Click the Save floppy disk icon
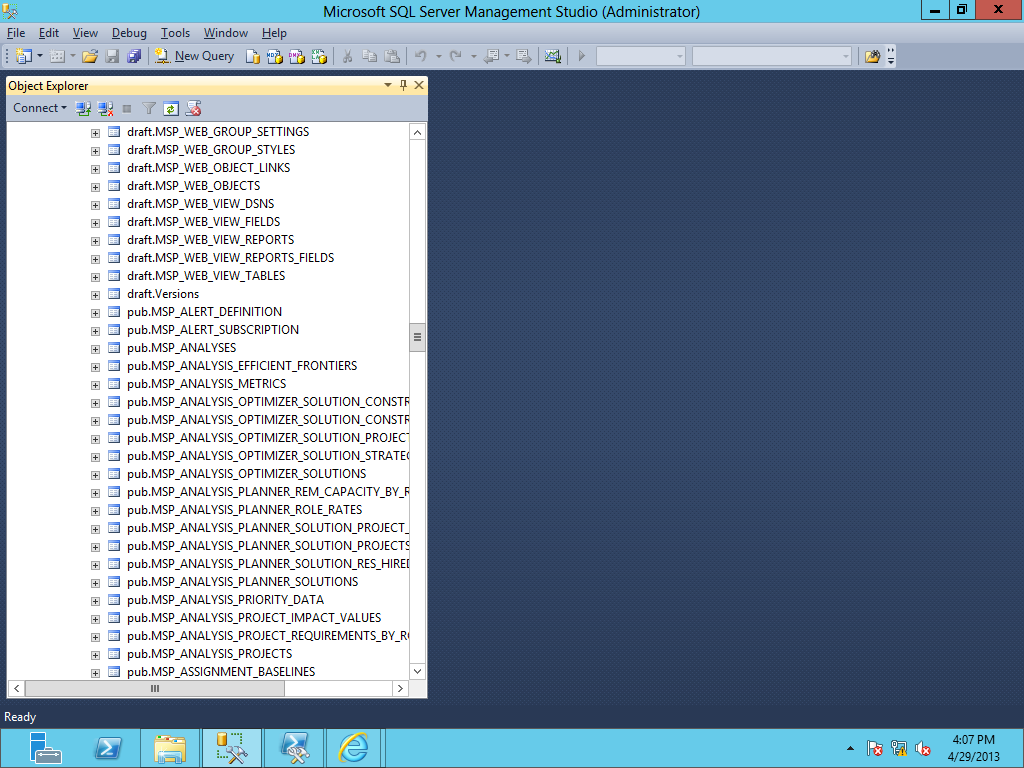 tap(112, 56)
